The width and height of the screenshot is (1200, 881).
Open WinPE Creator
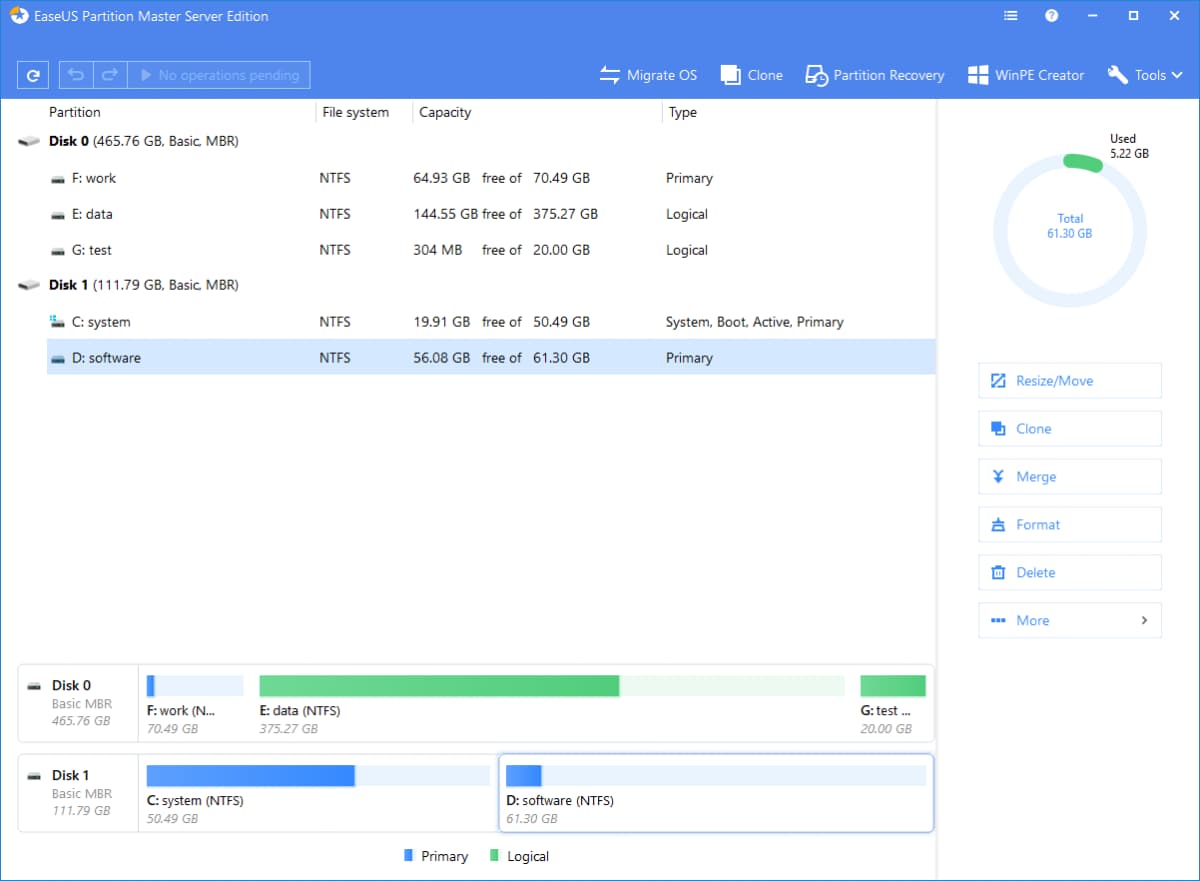pos(1026,75)
